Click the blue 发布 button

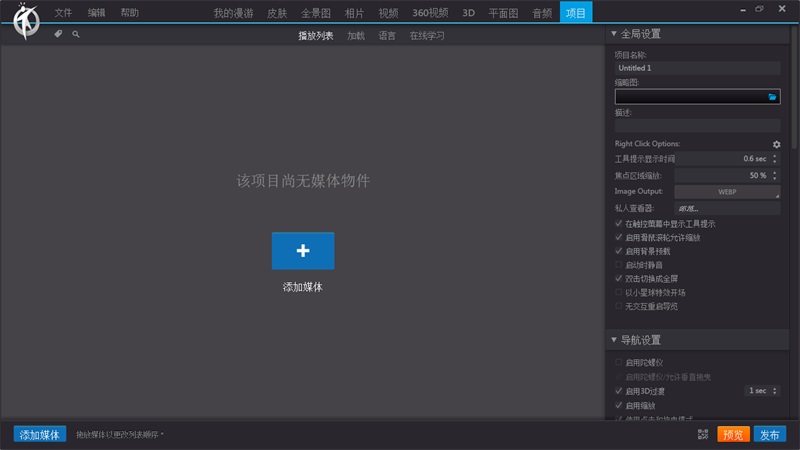point(769,434)
